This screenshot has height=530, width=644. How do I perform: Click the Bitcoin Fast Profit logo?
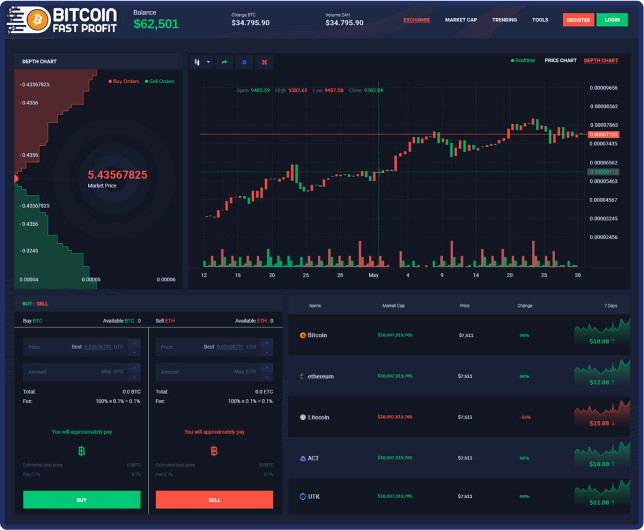pyautogui.click(x=62, y=20)
